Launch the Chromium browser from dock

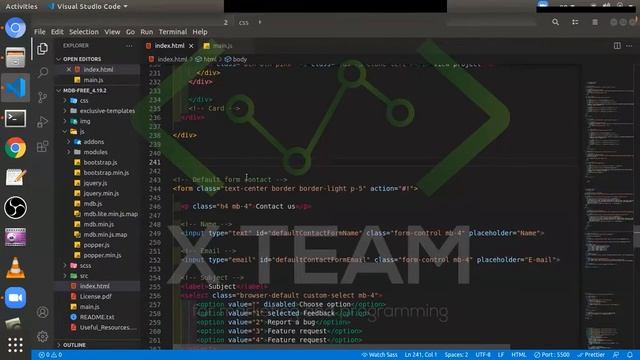[16, 28]
